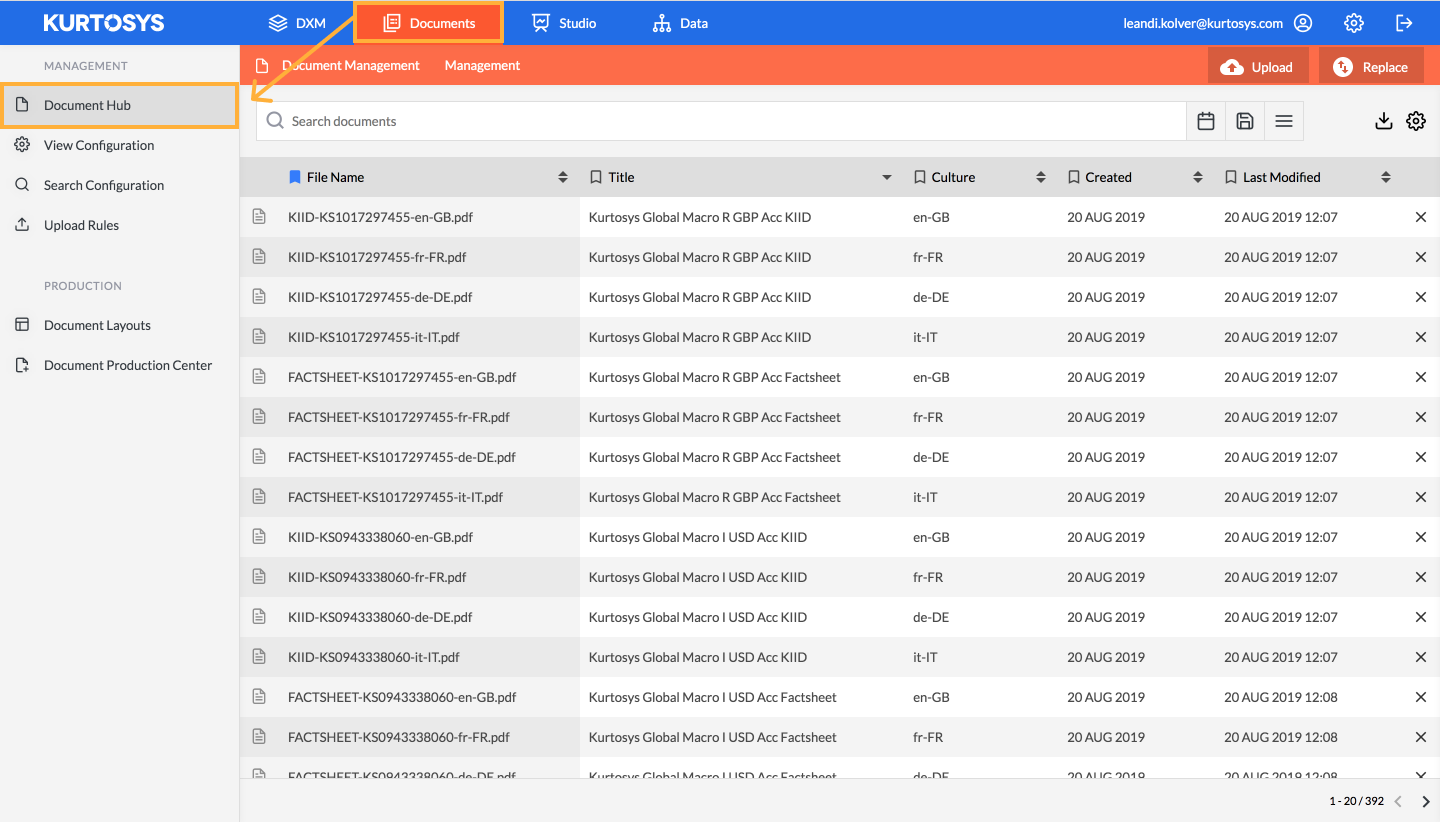Open the DXM module
The image size is (1440, 822).
coord(297,23)
